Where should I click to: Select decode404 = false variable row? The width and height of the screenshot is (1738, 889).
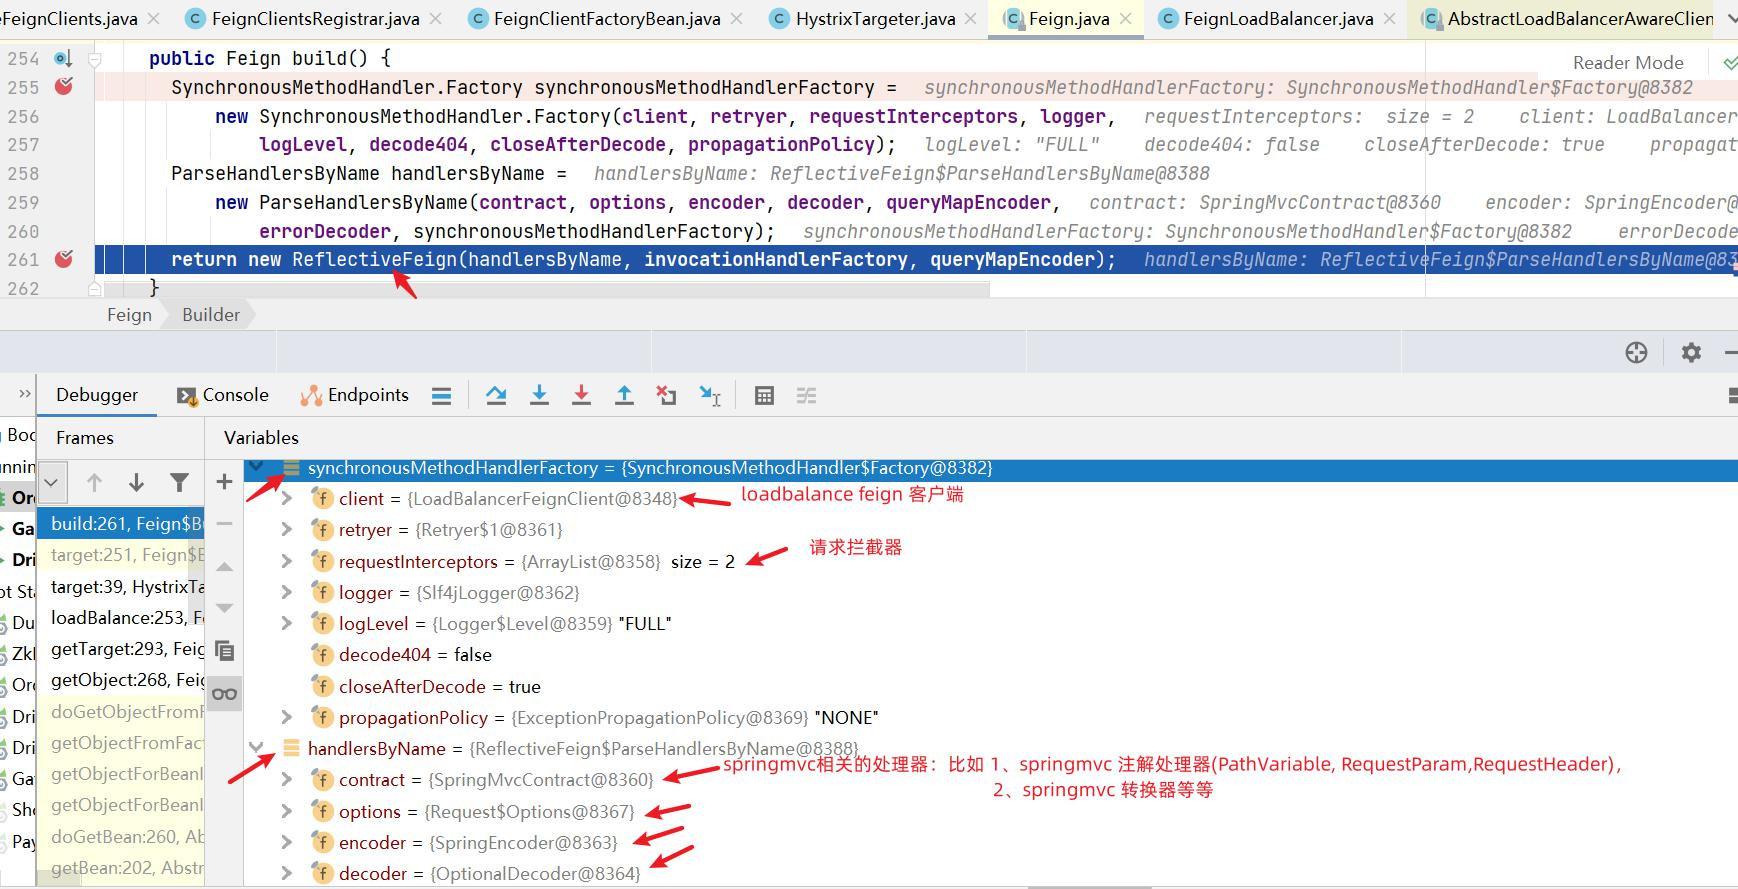[x=990, y=654]
